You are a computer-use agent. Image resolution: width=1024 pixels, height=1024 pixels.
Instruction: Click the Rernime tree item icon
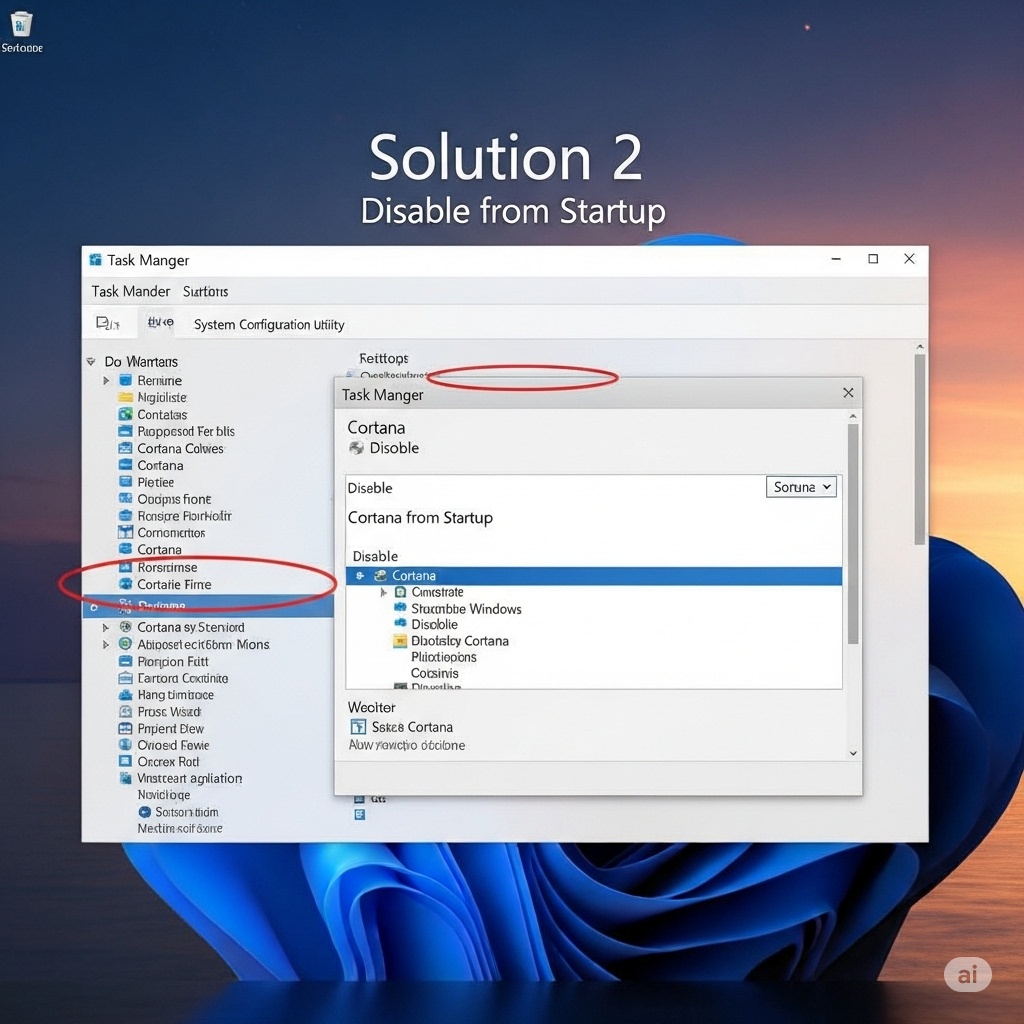click(x=125, y=380)
